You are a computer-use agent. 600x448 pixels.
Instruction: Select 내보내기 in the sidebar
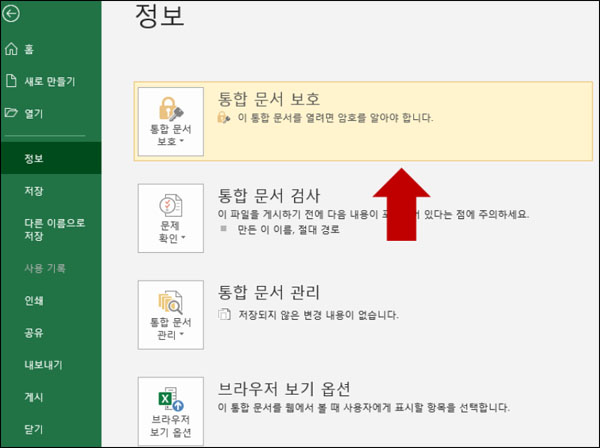[44, 365]
